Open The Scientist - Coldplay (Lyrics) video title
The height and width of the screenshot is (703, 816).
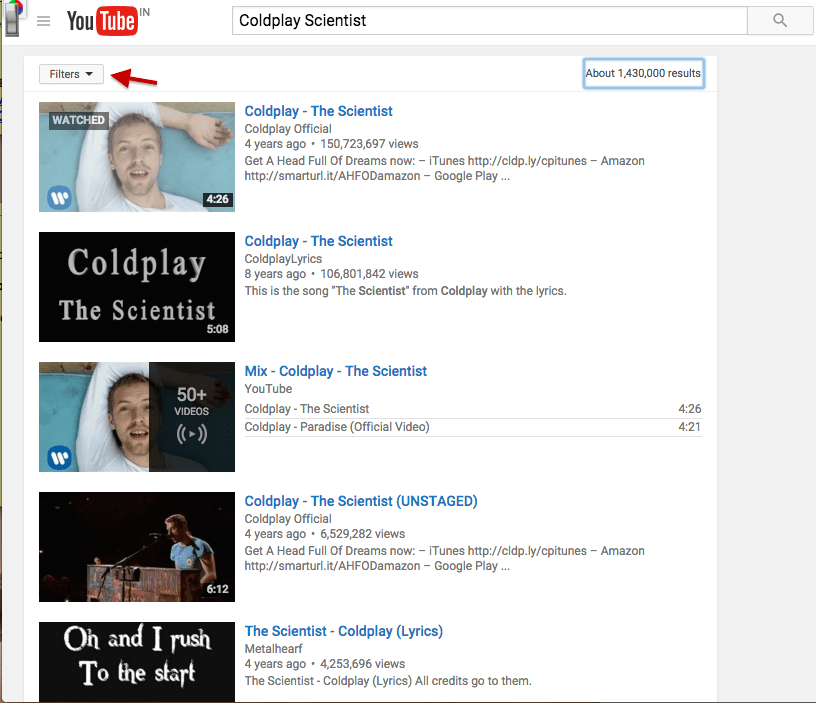point(343,631)
